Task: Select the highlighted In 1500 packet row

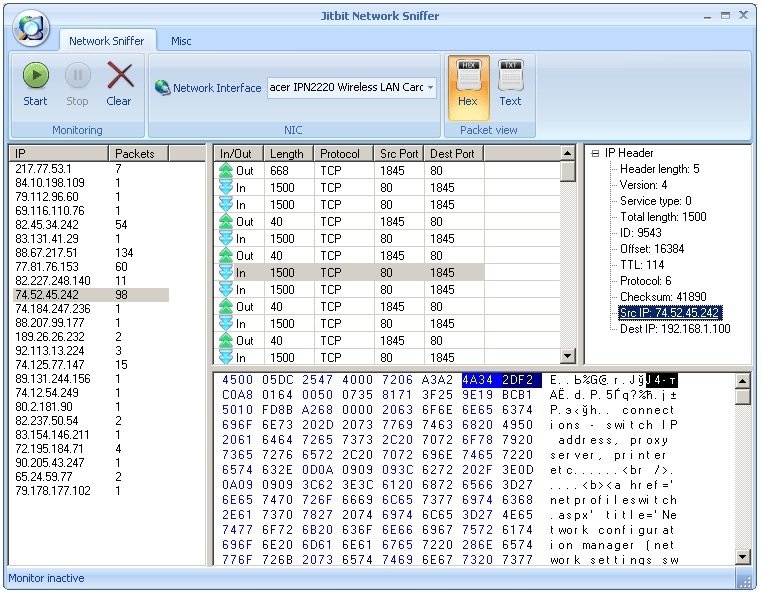Action: [x=350, y=273]
